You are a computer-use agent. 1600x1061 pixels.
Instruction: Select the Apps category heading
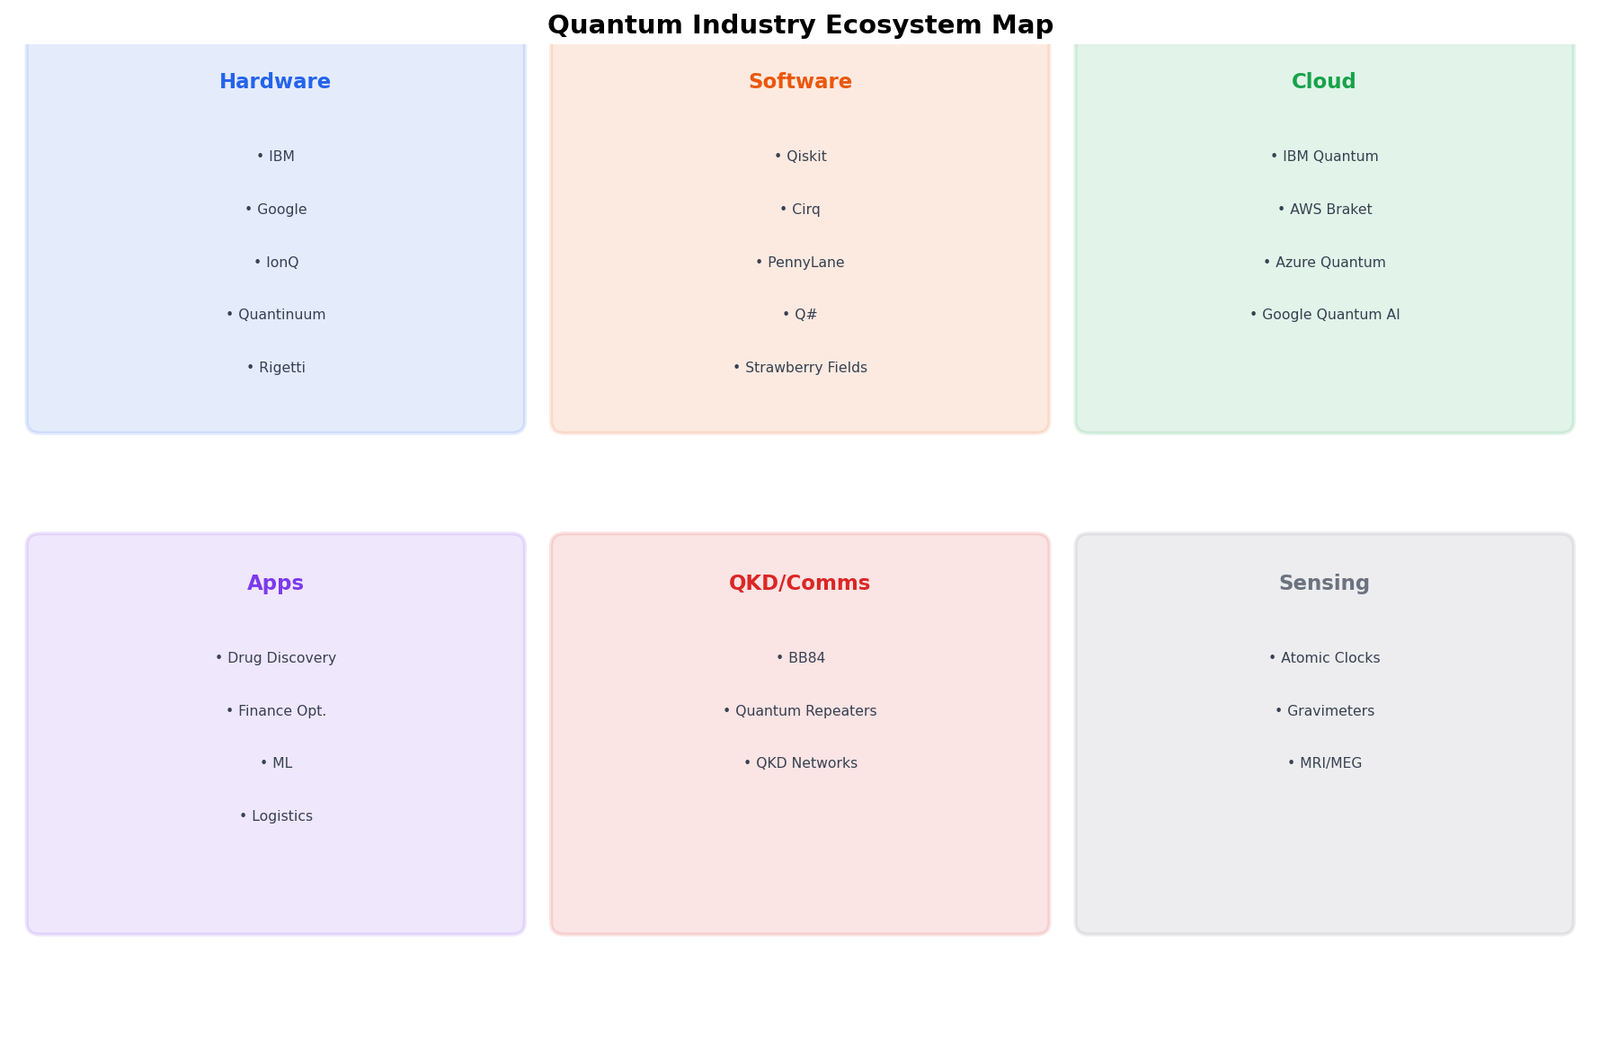point(275,584)
